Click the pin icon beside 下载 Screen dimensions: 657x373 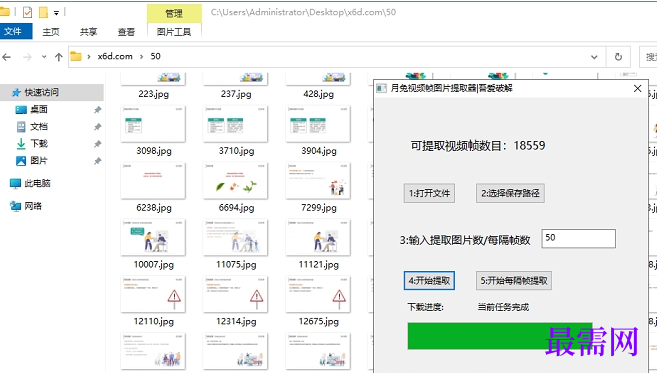[97, 144]
